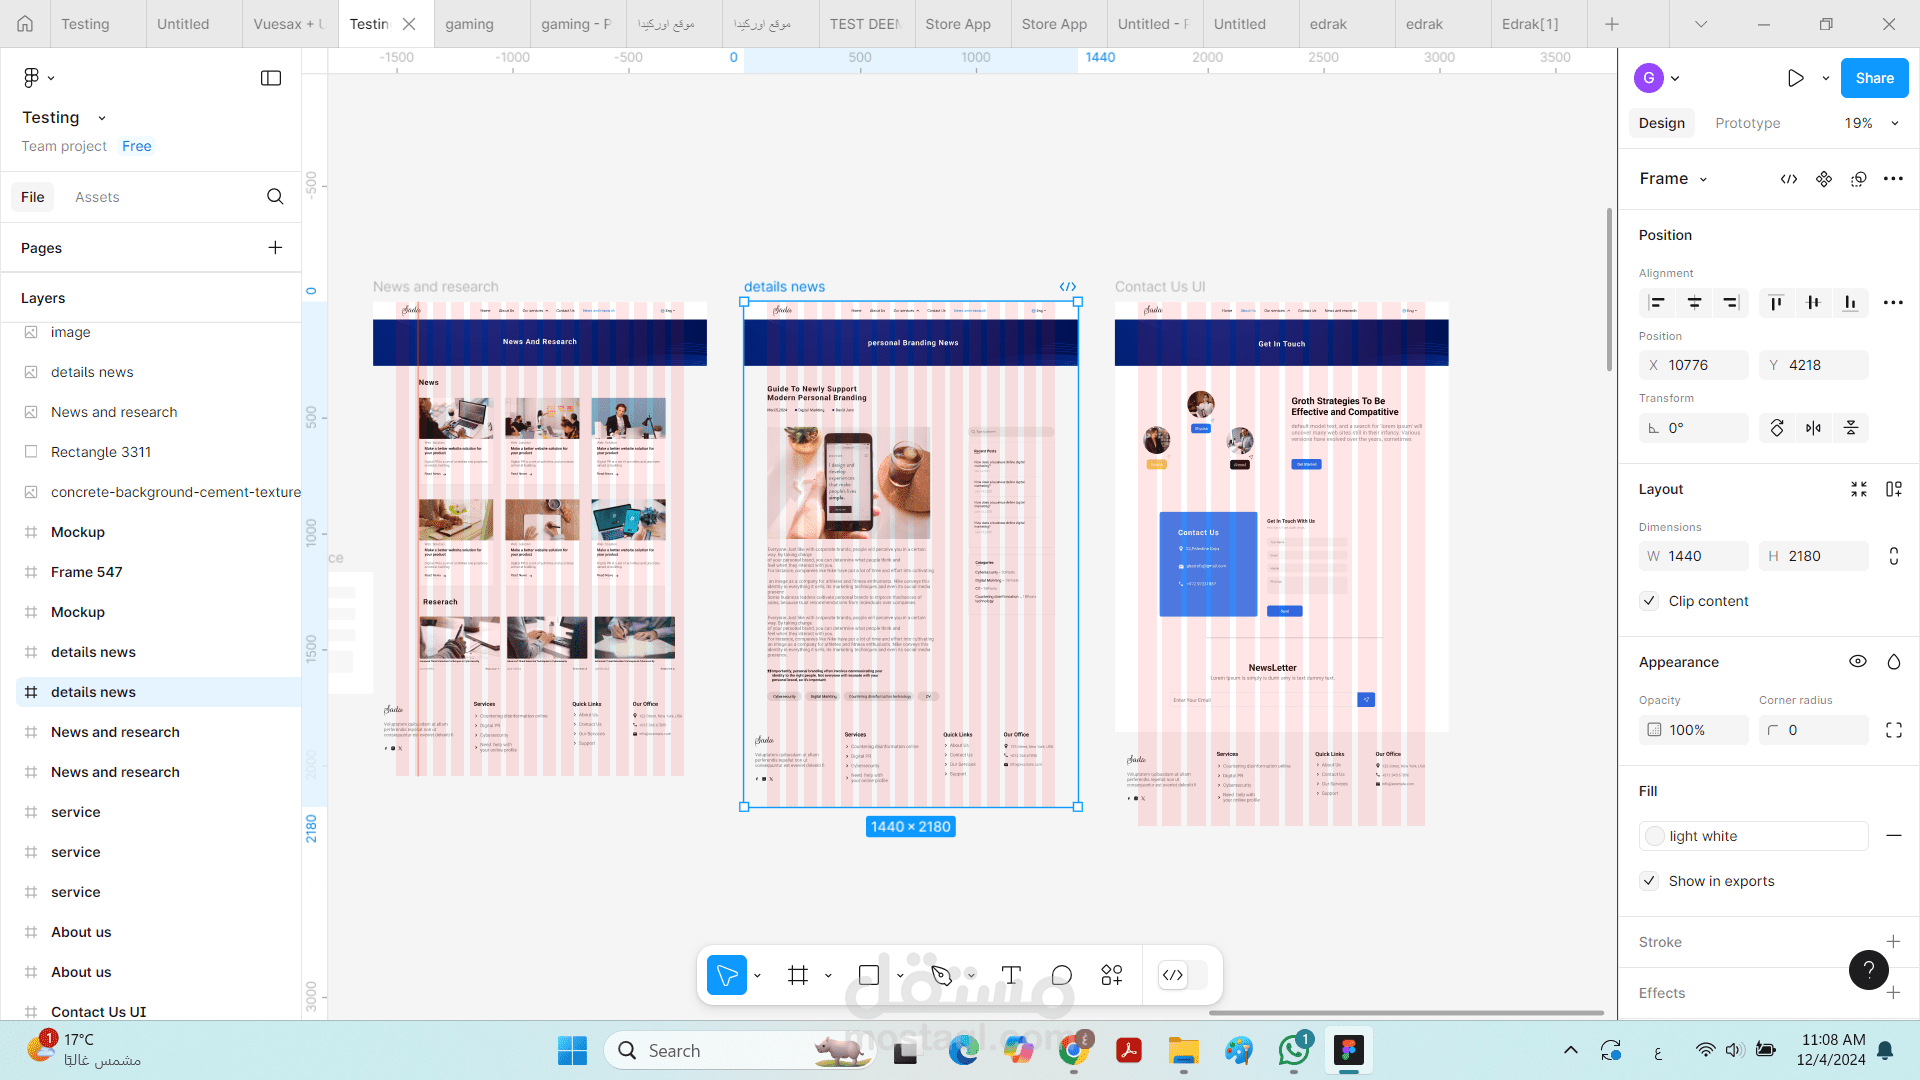Screen dimensions: 1920x1080
Task: Select the Pen tool
Action: pos(941,975)
